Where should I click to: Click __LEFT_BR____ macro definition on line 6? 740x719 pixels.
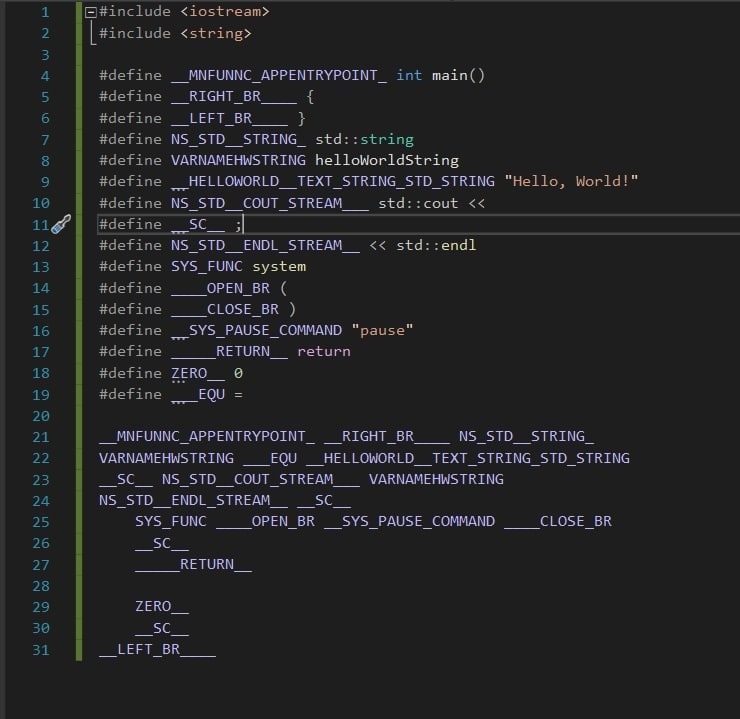229,118
